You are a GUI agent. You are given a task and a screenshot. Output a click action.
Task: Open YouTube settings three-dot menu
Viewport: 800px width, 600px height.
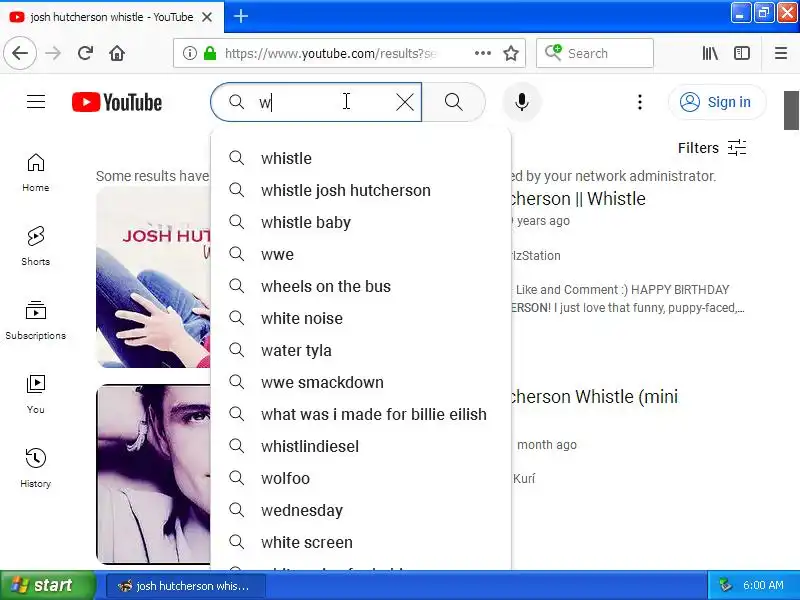pyautogui.click(x=639, y=102)
